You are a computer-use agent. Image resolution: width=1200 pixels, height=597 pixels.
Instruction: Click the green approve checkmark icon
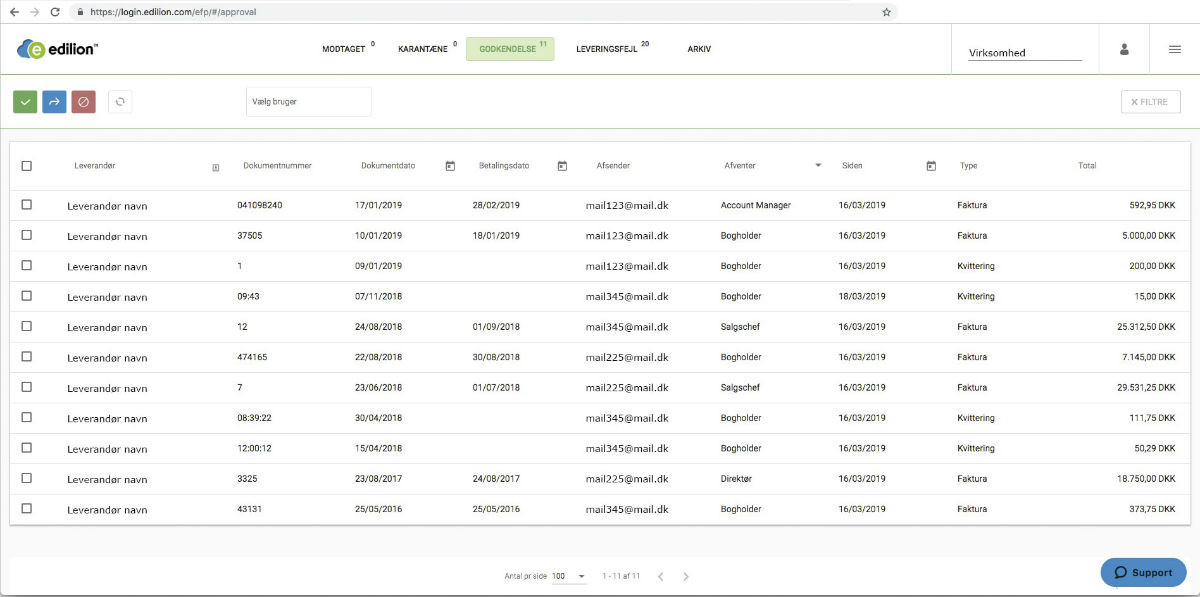(24, 101)
